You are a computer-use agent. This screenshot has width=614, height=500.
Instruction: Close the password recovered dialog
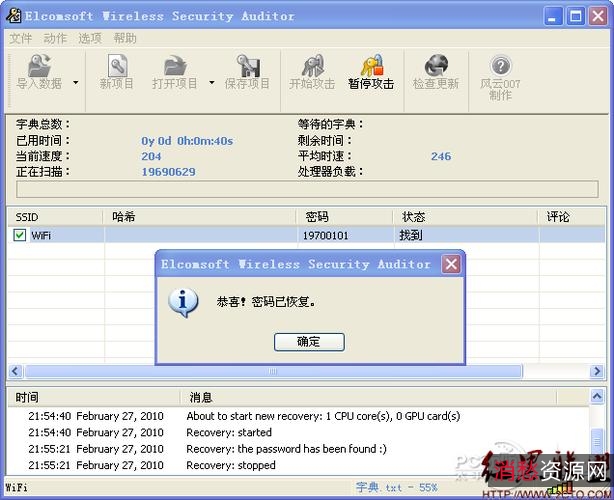(451, 264)
